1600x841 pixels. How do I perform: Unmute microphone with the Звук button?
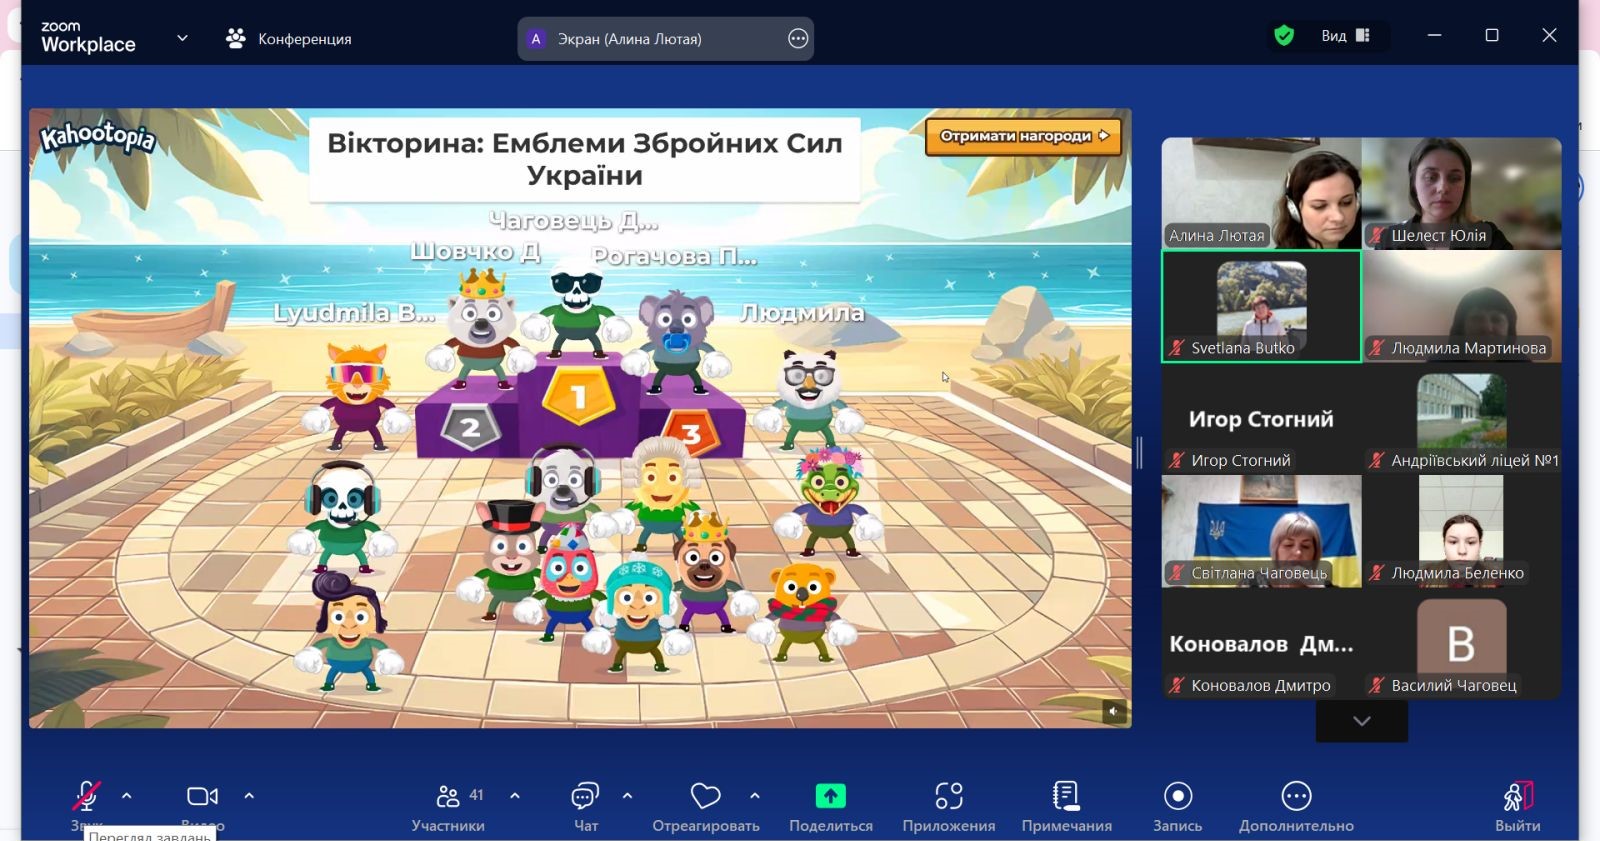pos(86,796)
